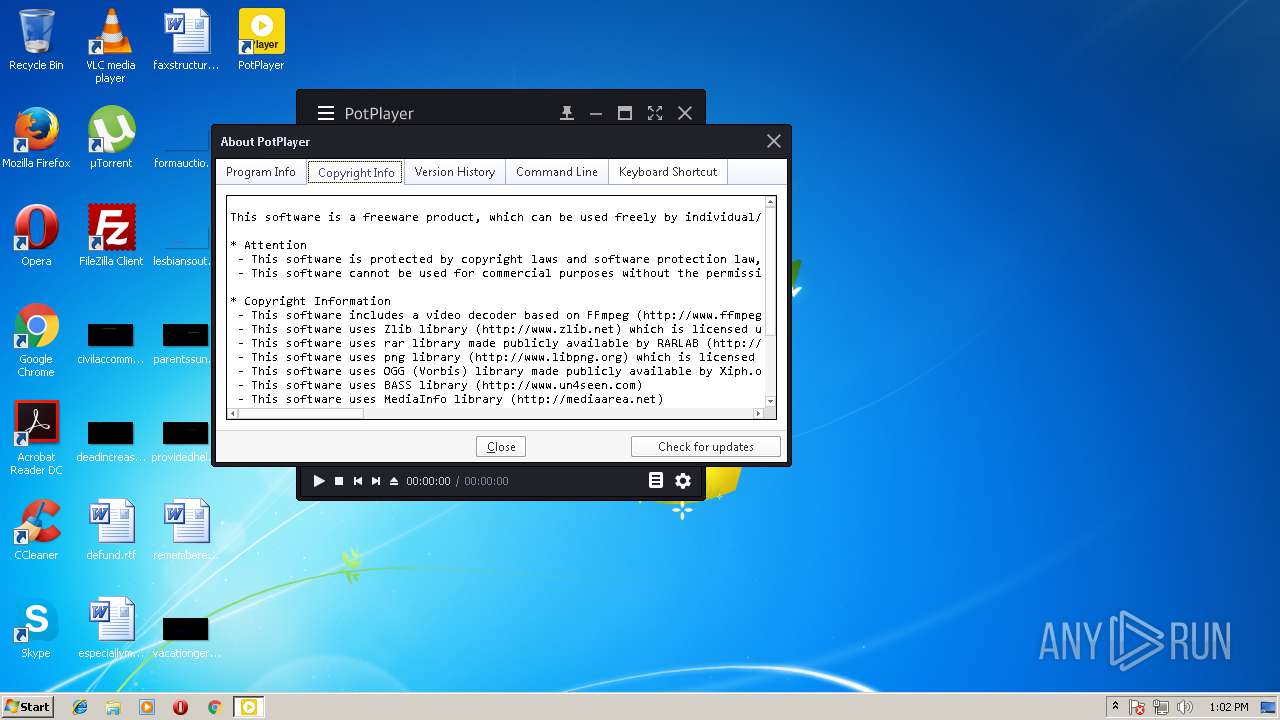Open Opera from the taskbar

pyautogui.click(x=180, y=707)
